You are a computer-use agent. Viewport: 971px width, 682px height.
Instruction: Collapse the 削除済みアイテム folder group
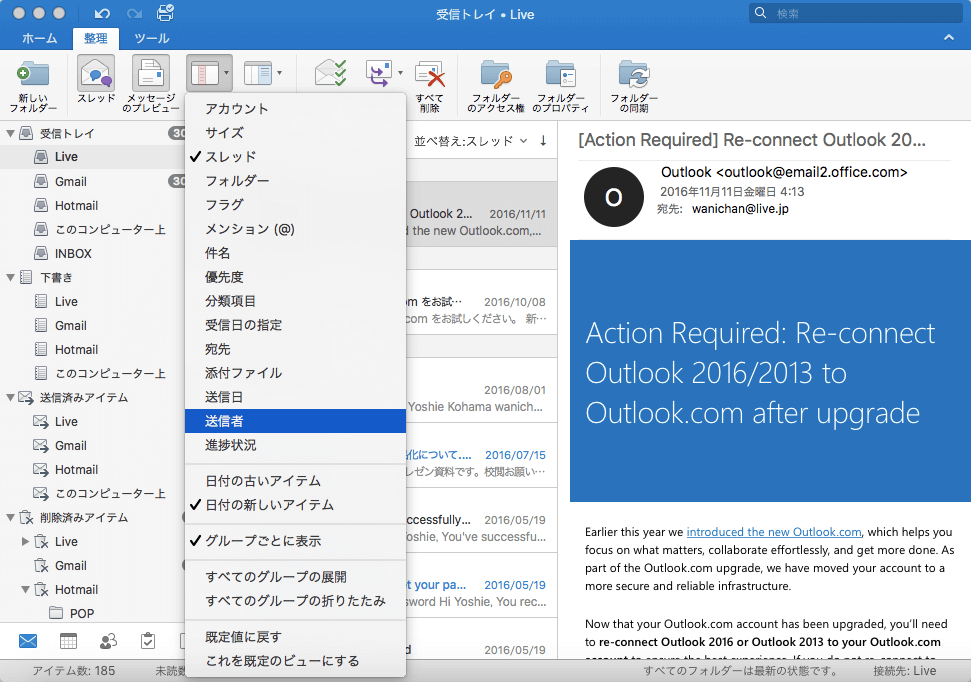(x=11, y=517)
